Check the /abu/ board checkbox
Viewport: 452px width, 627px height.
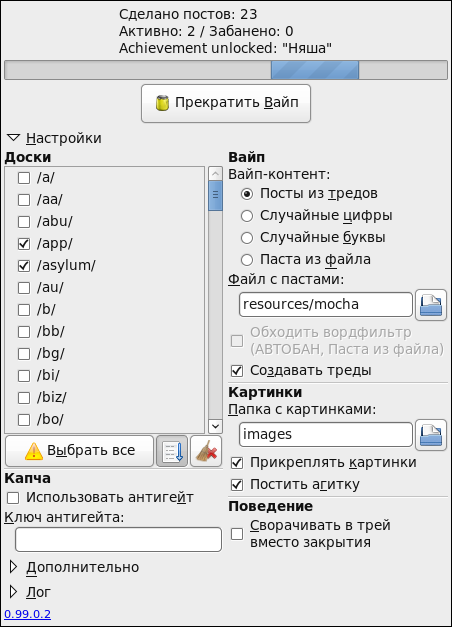[x=24, y=222]
